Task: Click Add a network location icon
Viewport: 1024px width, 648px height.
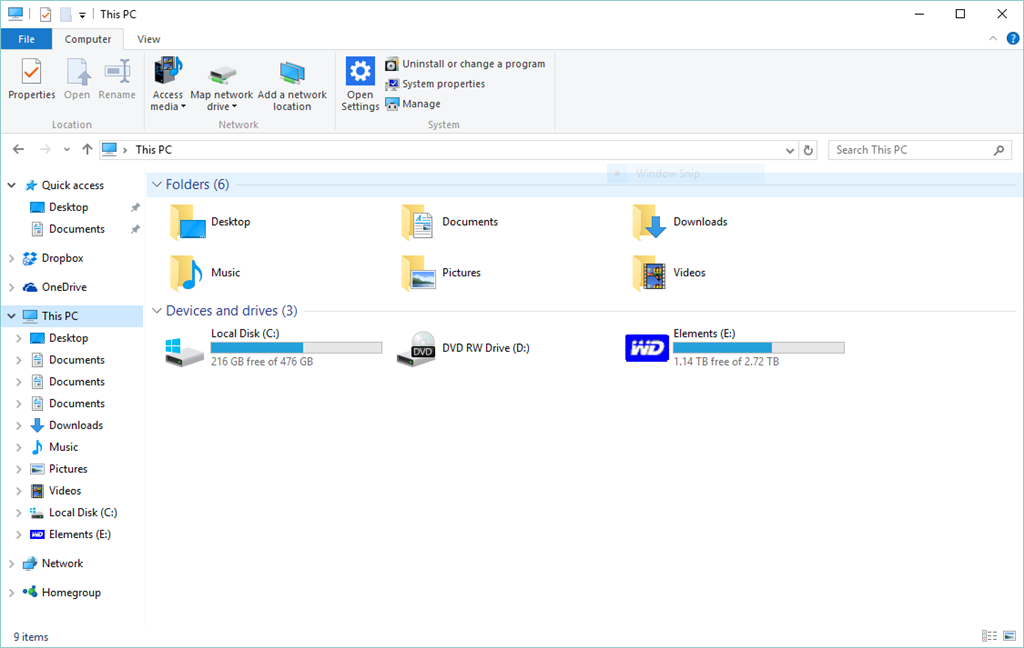Action: [292, 74]
